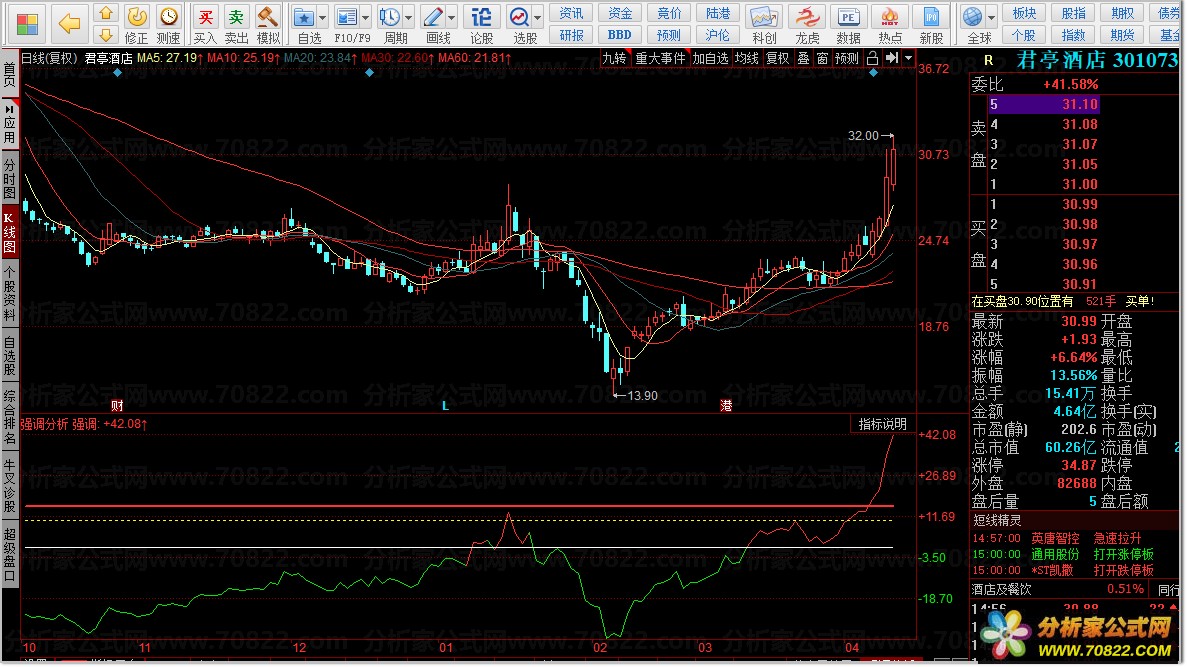Open the 热点 hot topics flame icon
The width and height of the screenshot is (1188, 667).
coord(889,23)
